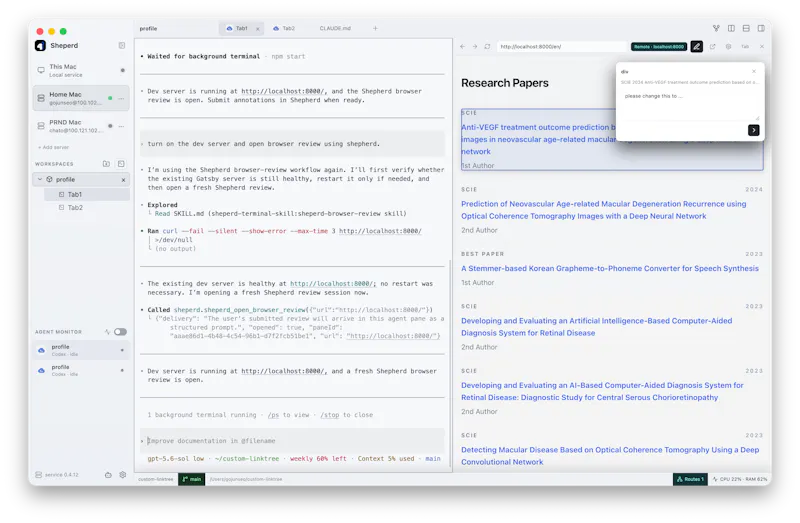Screen dimensions: 800x523
Task: Reload the browser pane page
Action: pyautogui.click(x=487, y=46)
